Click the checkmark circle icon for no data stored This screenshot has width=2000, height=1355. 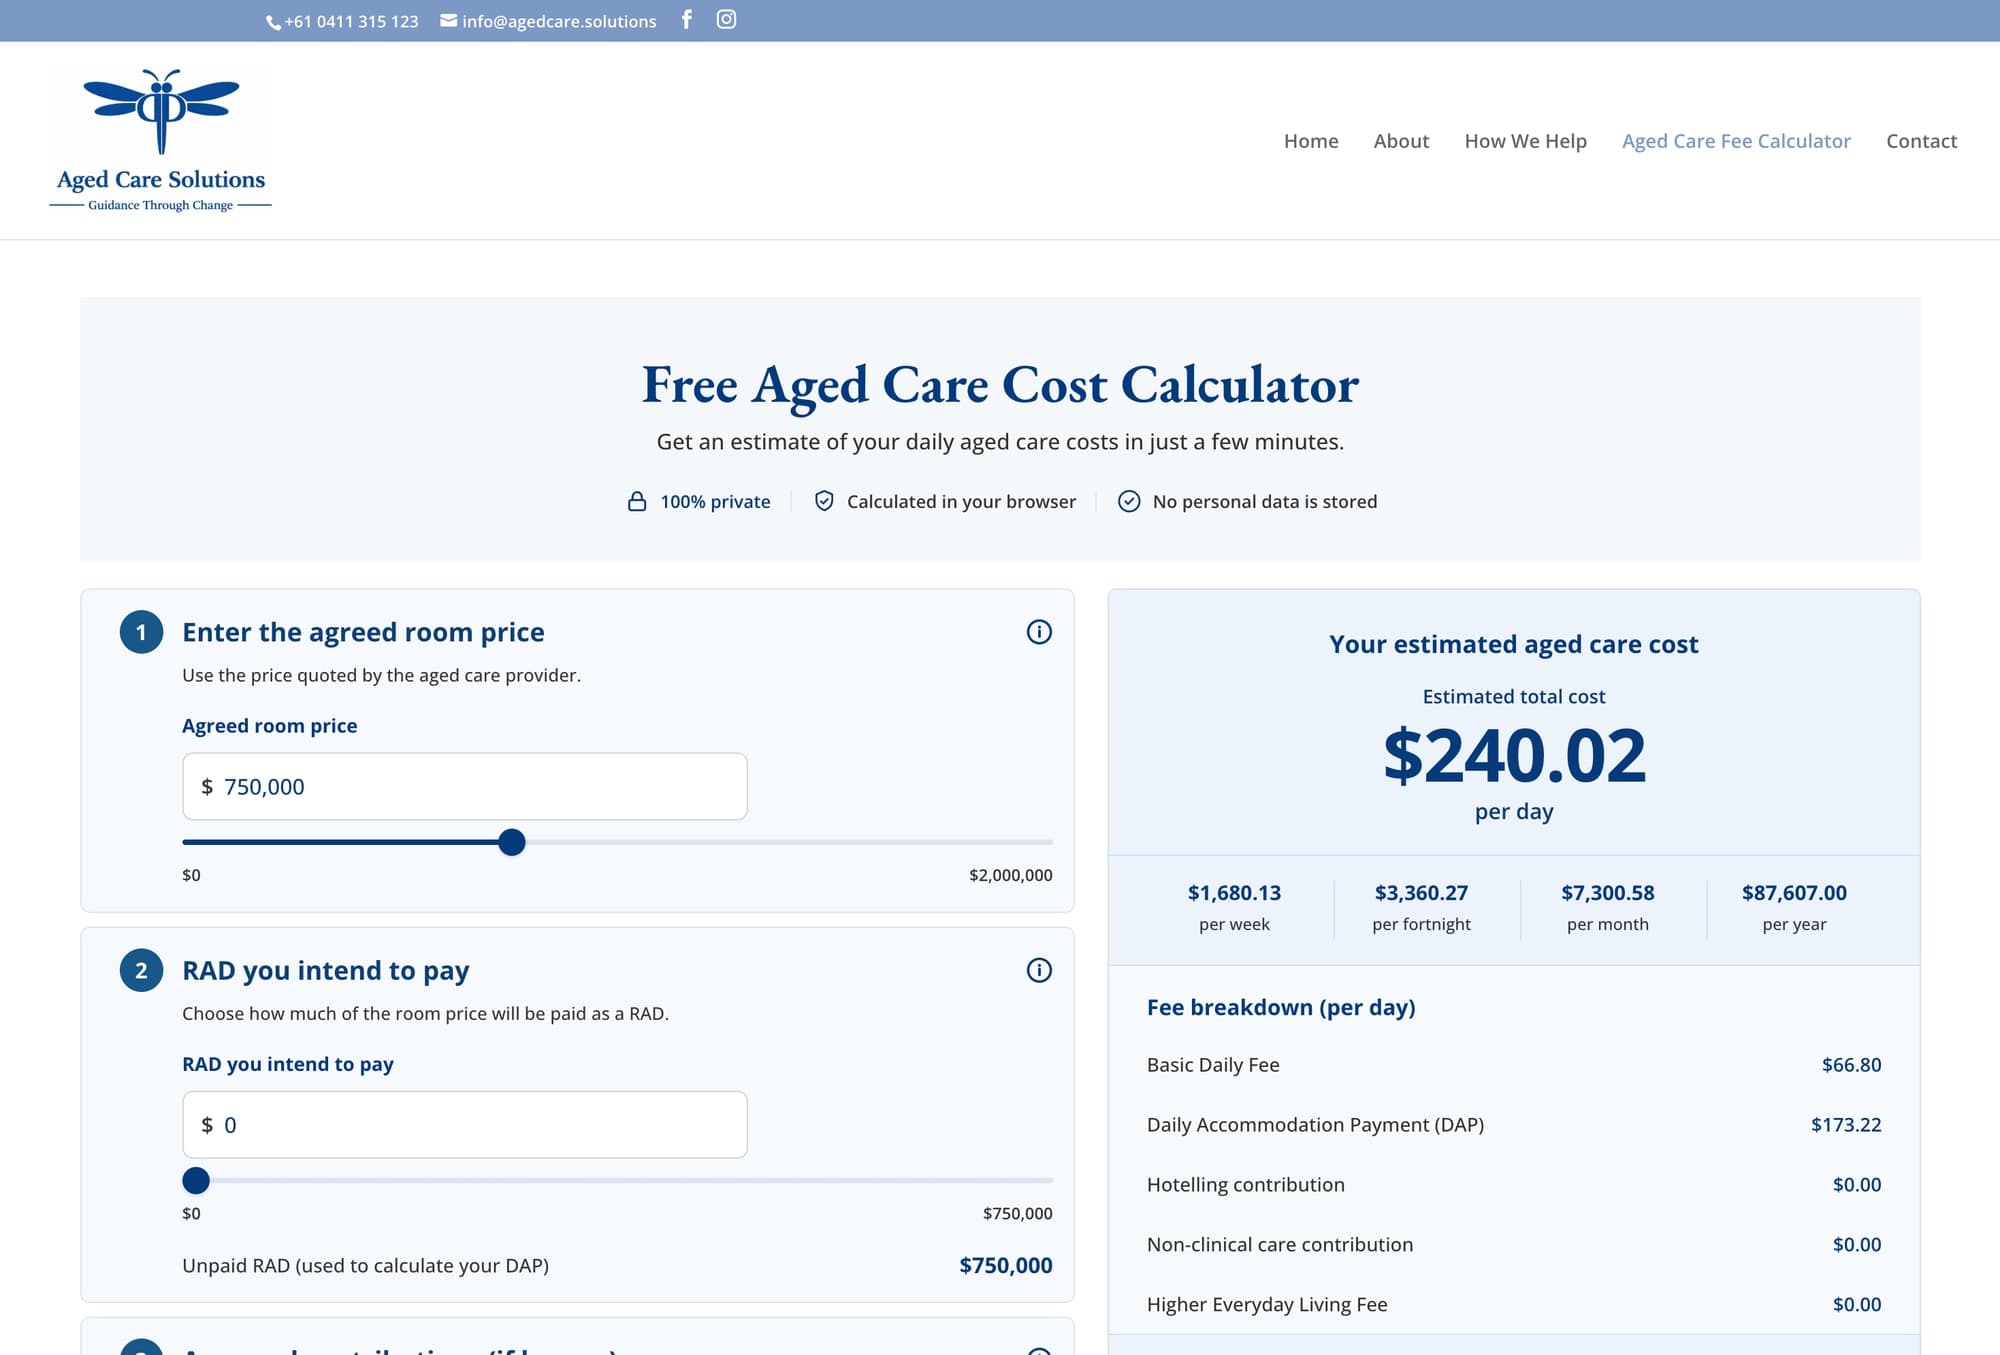pyautogui.click(x=1129, y=501)
